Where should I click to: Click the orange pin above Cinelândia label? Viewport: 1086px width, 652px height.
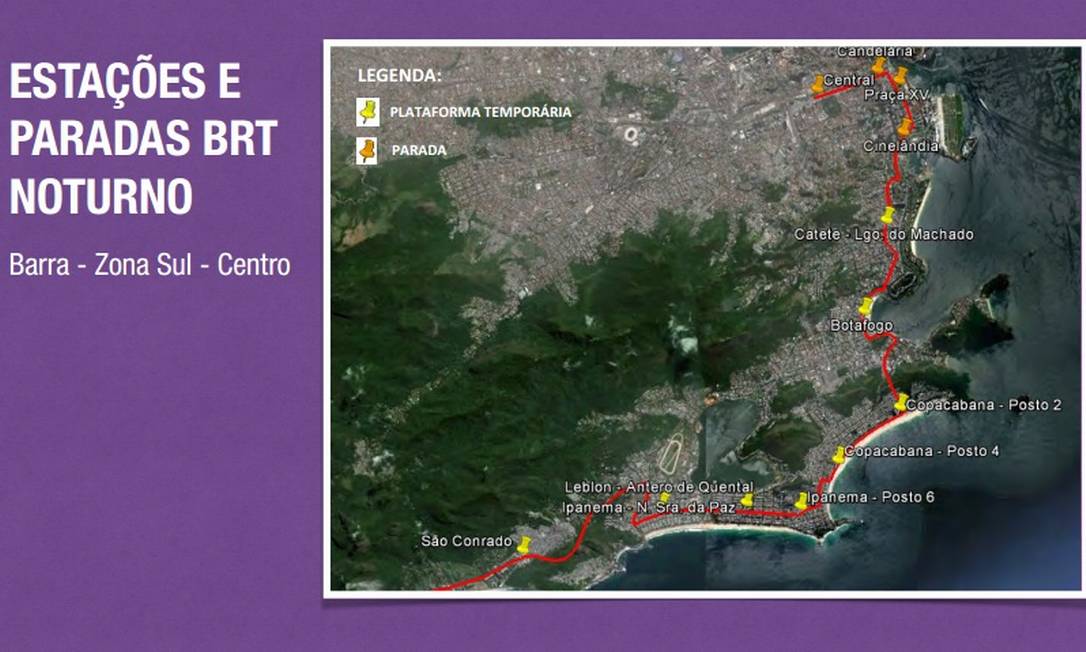point(905,127)
